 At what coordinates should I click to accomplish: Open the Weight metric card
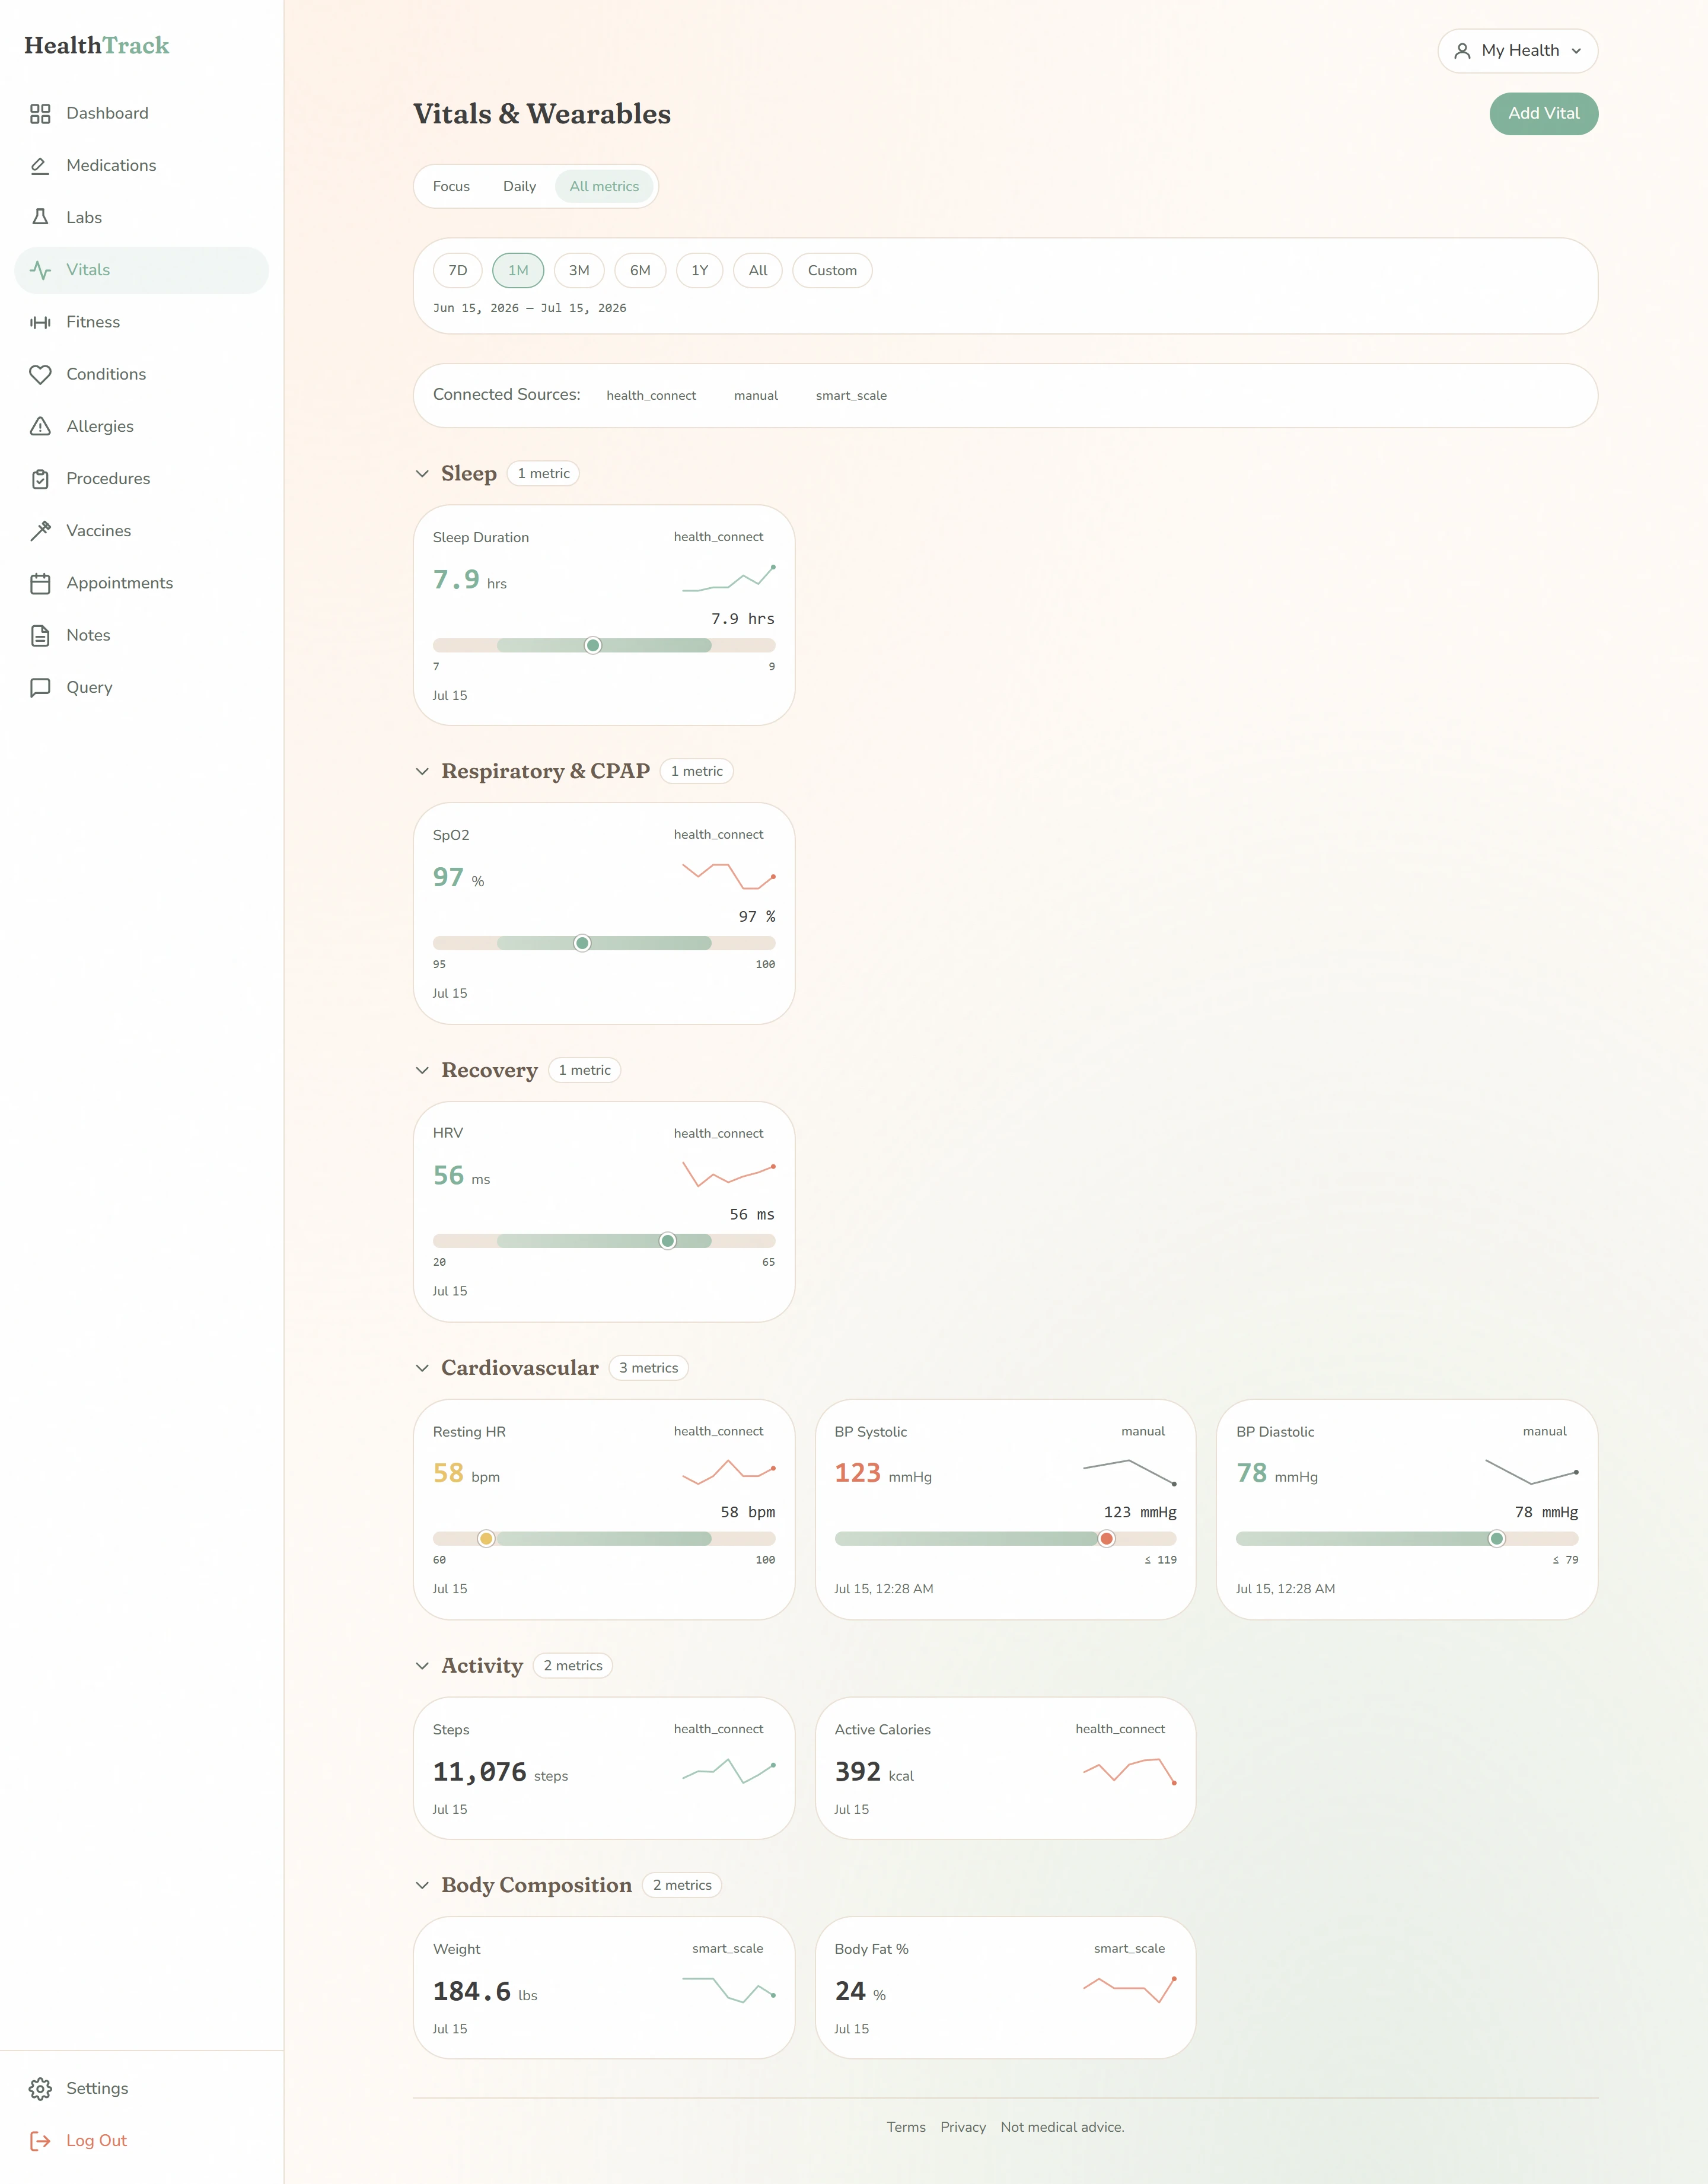604,1987
